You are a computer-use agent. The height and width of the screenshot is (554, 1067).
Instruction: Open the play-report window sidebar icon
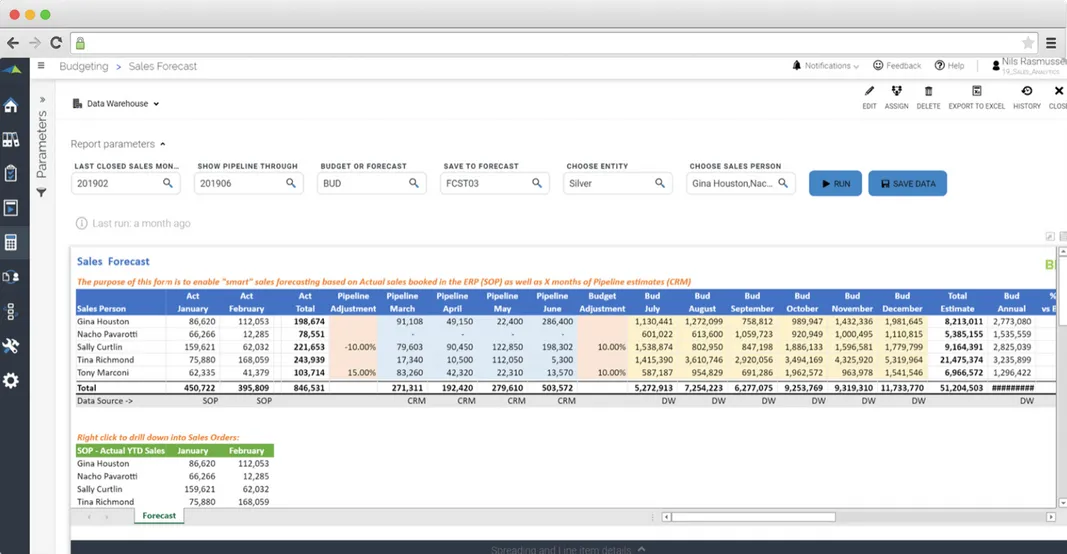(11, 208)
